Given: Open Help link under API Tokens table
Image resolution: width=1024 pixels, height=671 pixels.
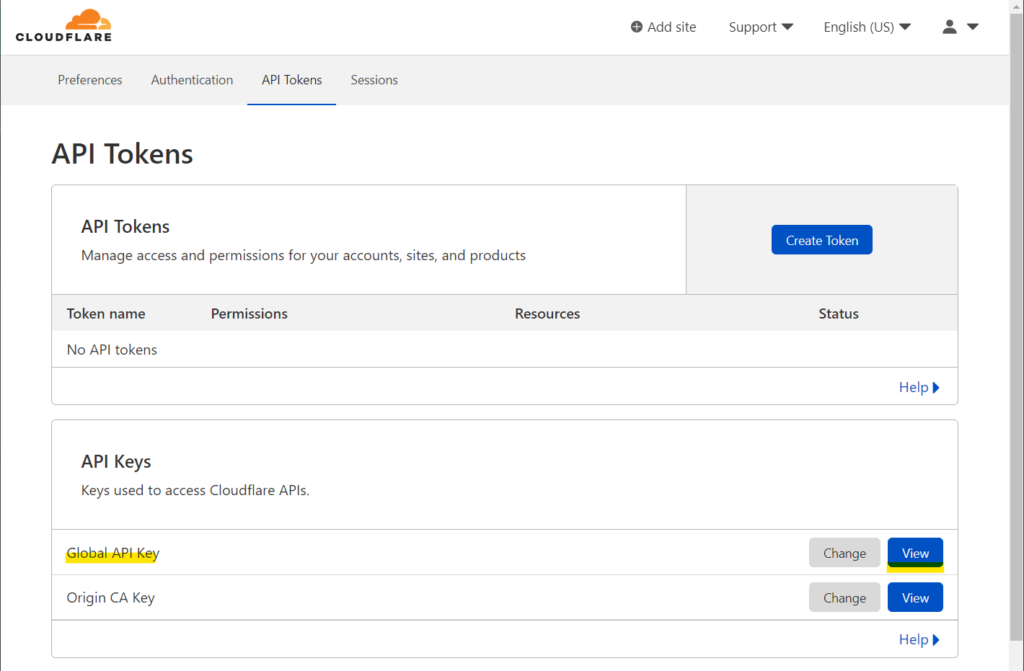Looking at the screenshot, I should [919, 387].
